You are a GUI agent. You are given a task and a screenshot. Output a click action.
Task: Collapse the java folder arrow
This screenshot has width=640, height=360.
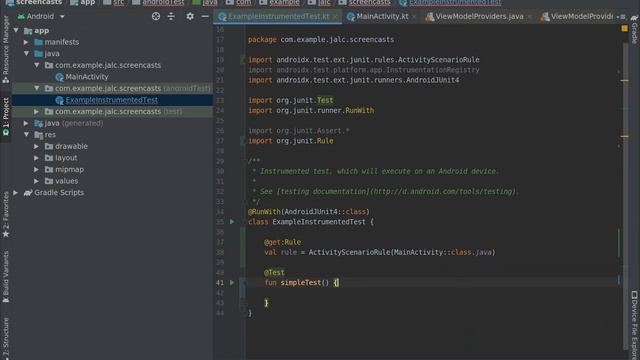tap(26, 53)
